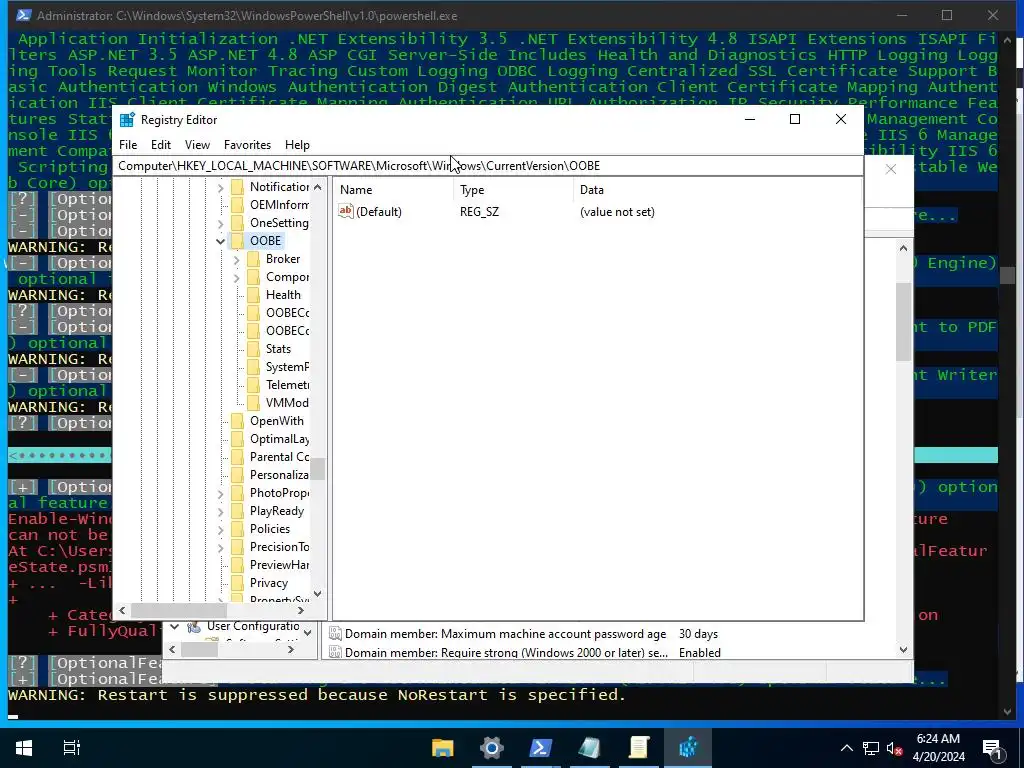Image resolution: width=1024 pixels, height=768 pixels.
Task: Select the Telemetr subkey folder icon
Action: click(253, 385)
